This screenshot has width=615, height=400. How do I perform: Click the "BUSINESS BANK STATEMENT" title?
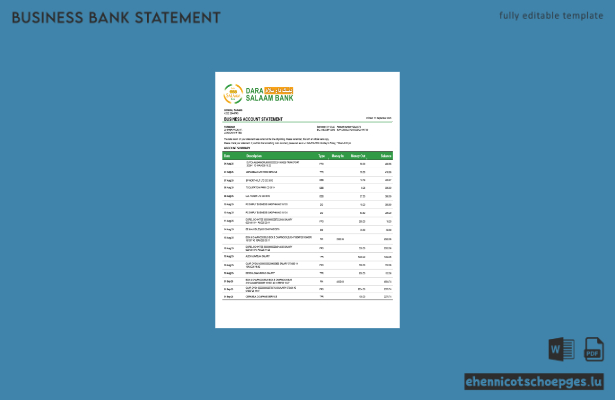pyautogui.click(x=116, y=18)
